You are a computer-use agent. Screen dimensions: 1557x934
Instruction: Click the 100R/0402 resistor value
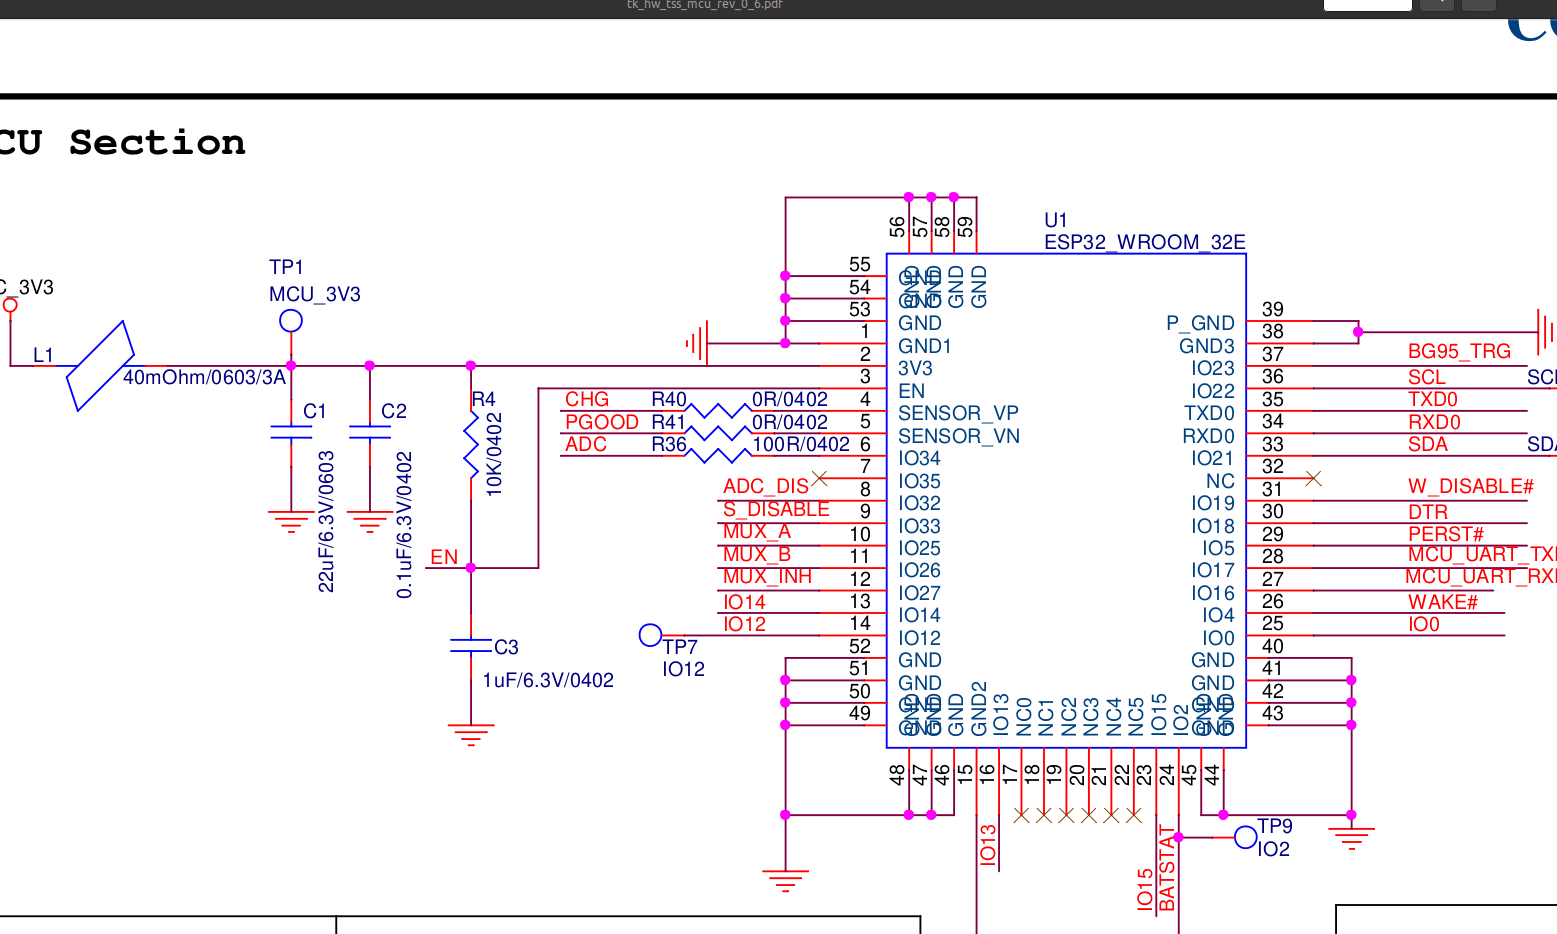(x=801, y=444)
